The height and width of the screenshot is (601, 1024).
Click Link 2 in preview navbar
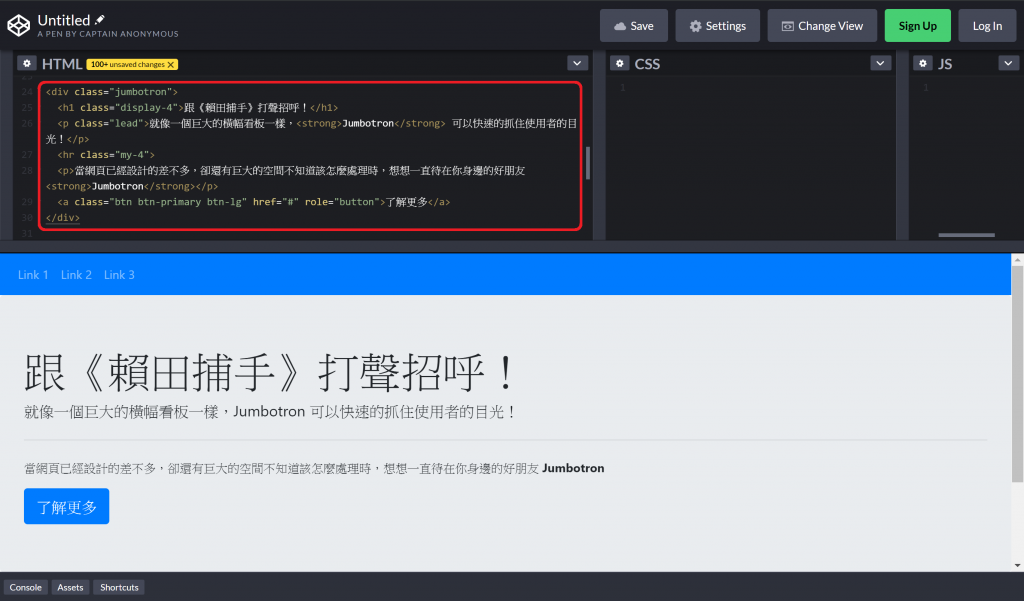point(76,275)
